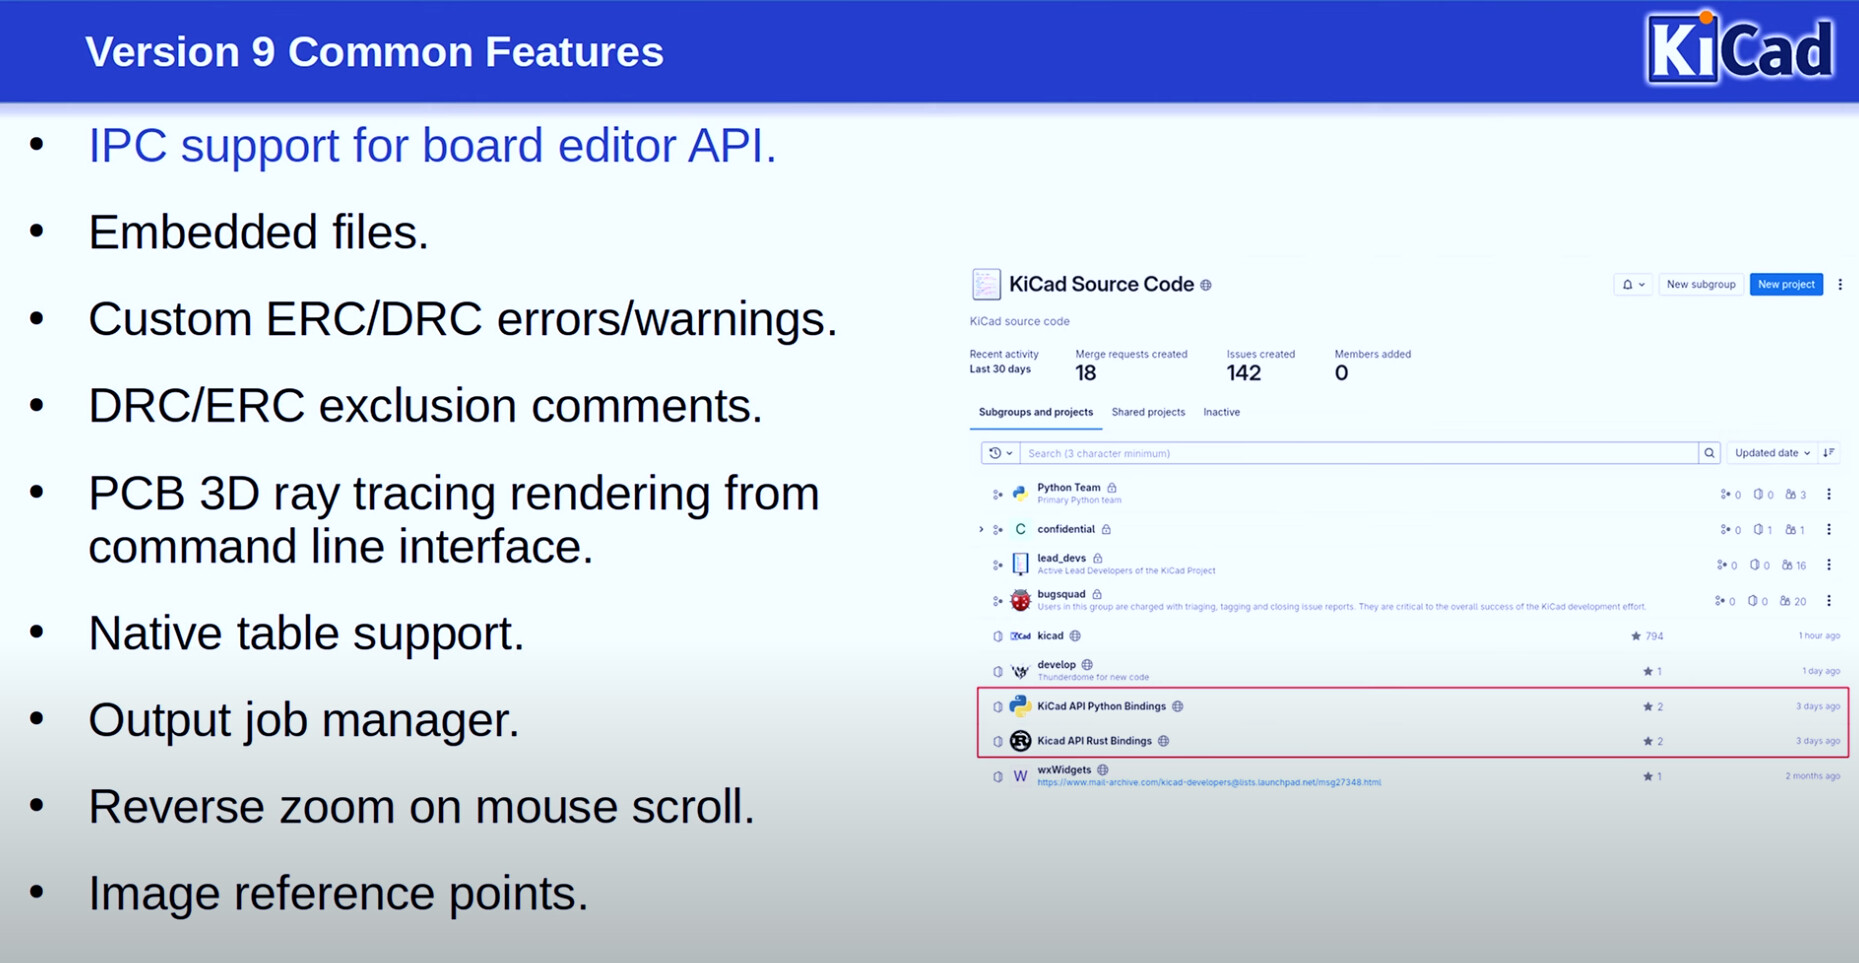The width and height of the screenshot is (1859, 963).
Task: Click the KiCad logo in slide header
Action: point(1740,48)
